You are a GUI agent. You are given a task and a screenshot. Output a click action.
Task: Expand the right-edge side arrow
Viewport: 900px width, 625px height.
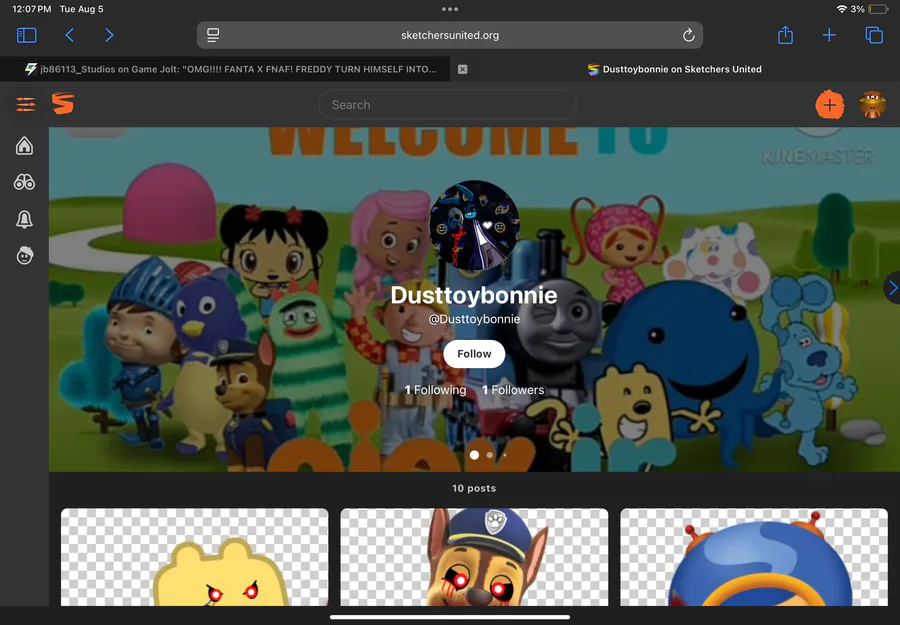[x=892, y=288]
